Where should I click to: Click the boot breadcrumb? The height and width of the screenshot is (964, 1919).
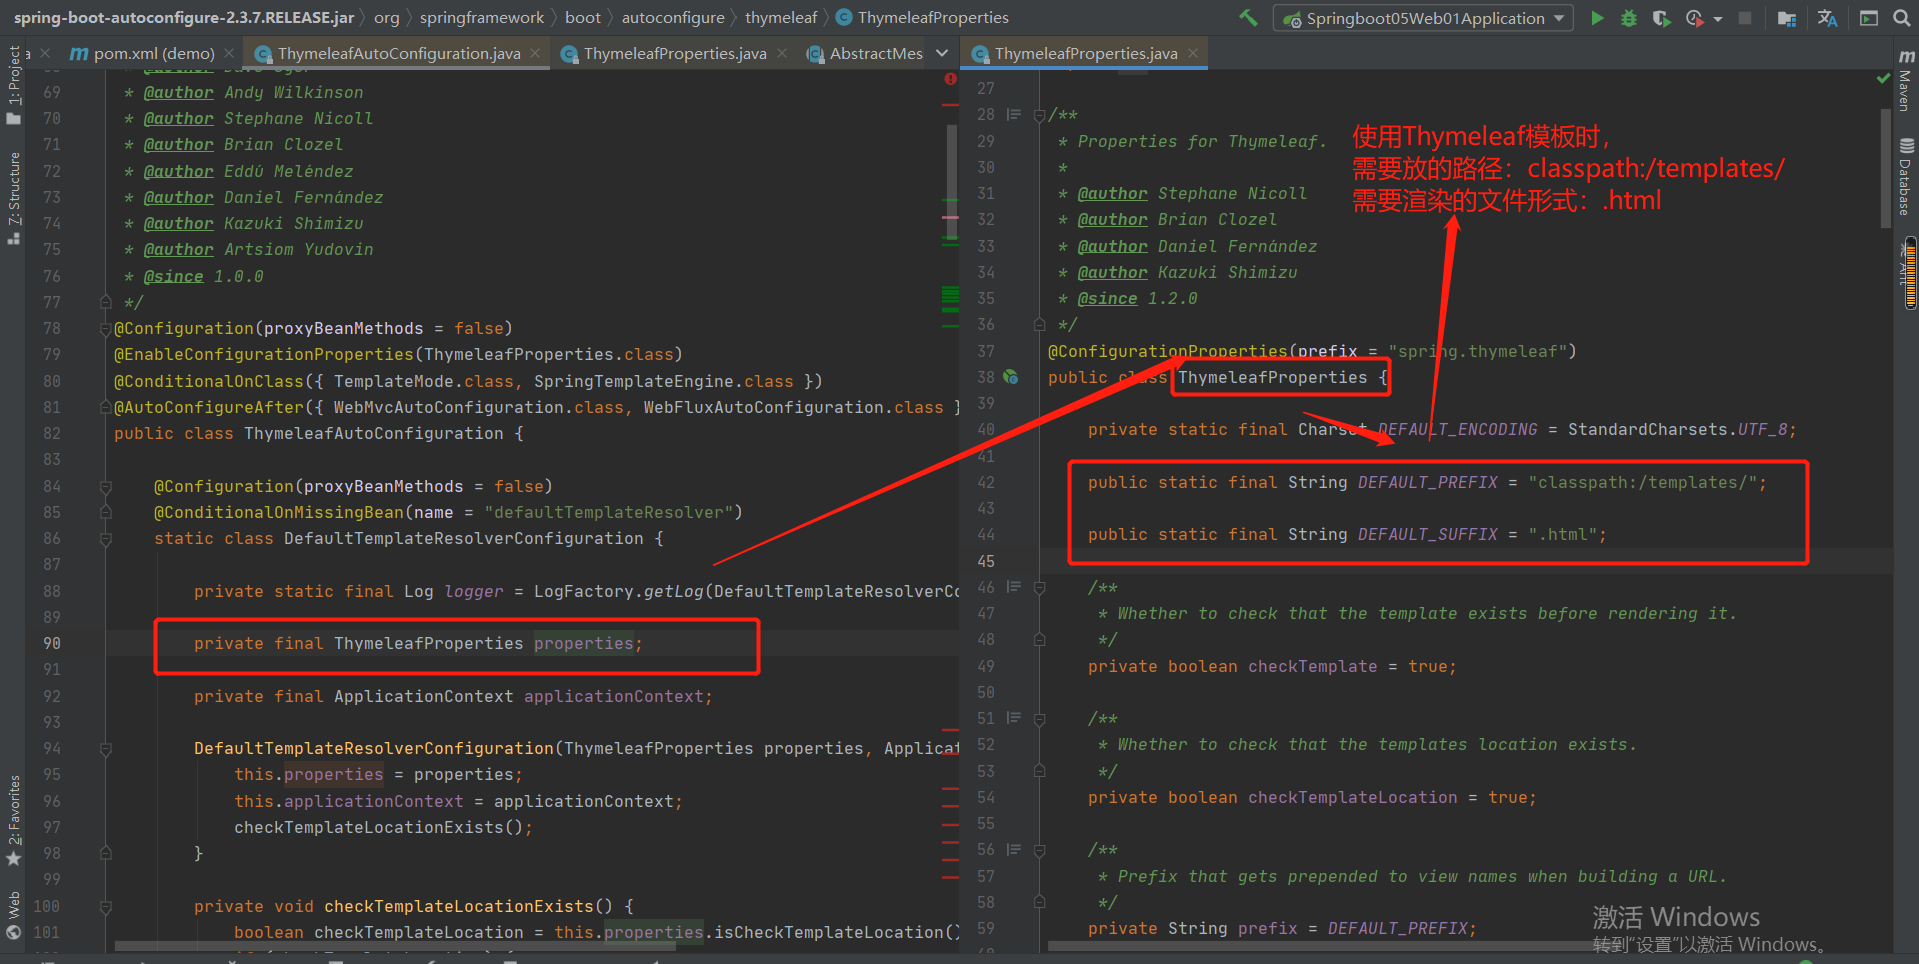[583, 18]
